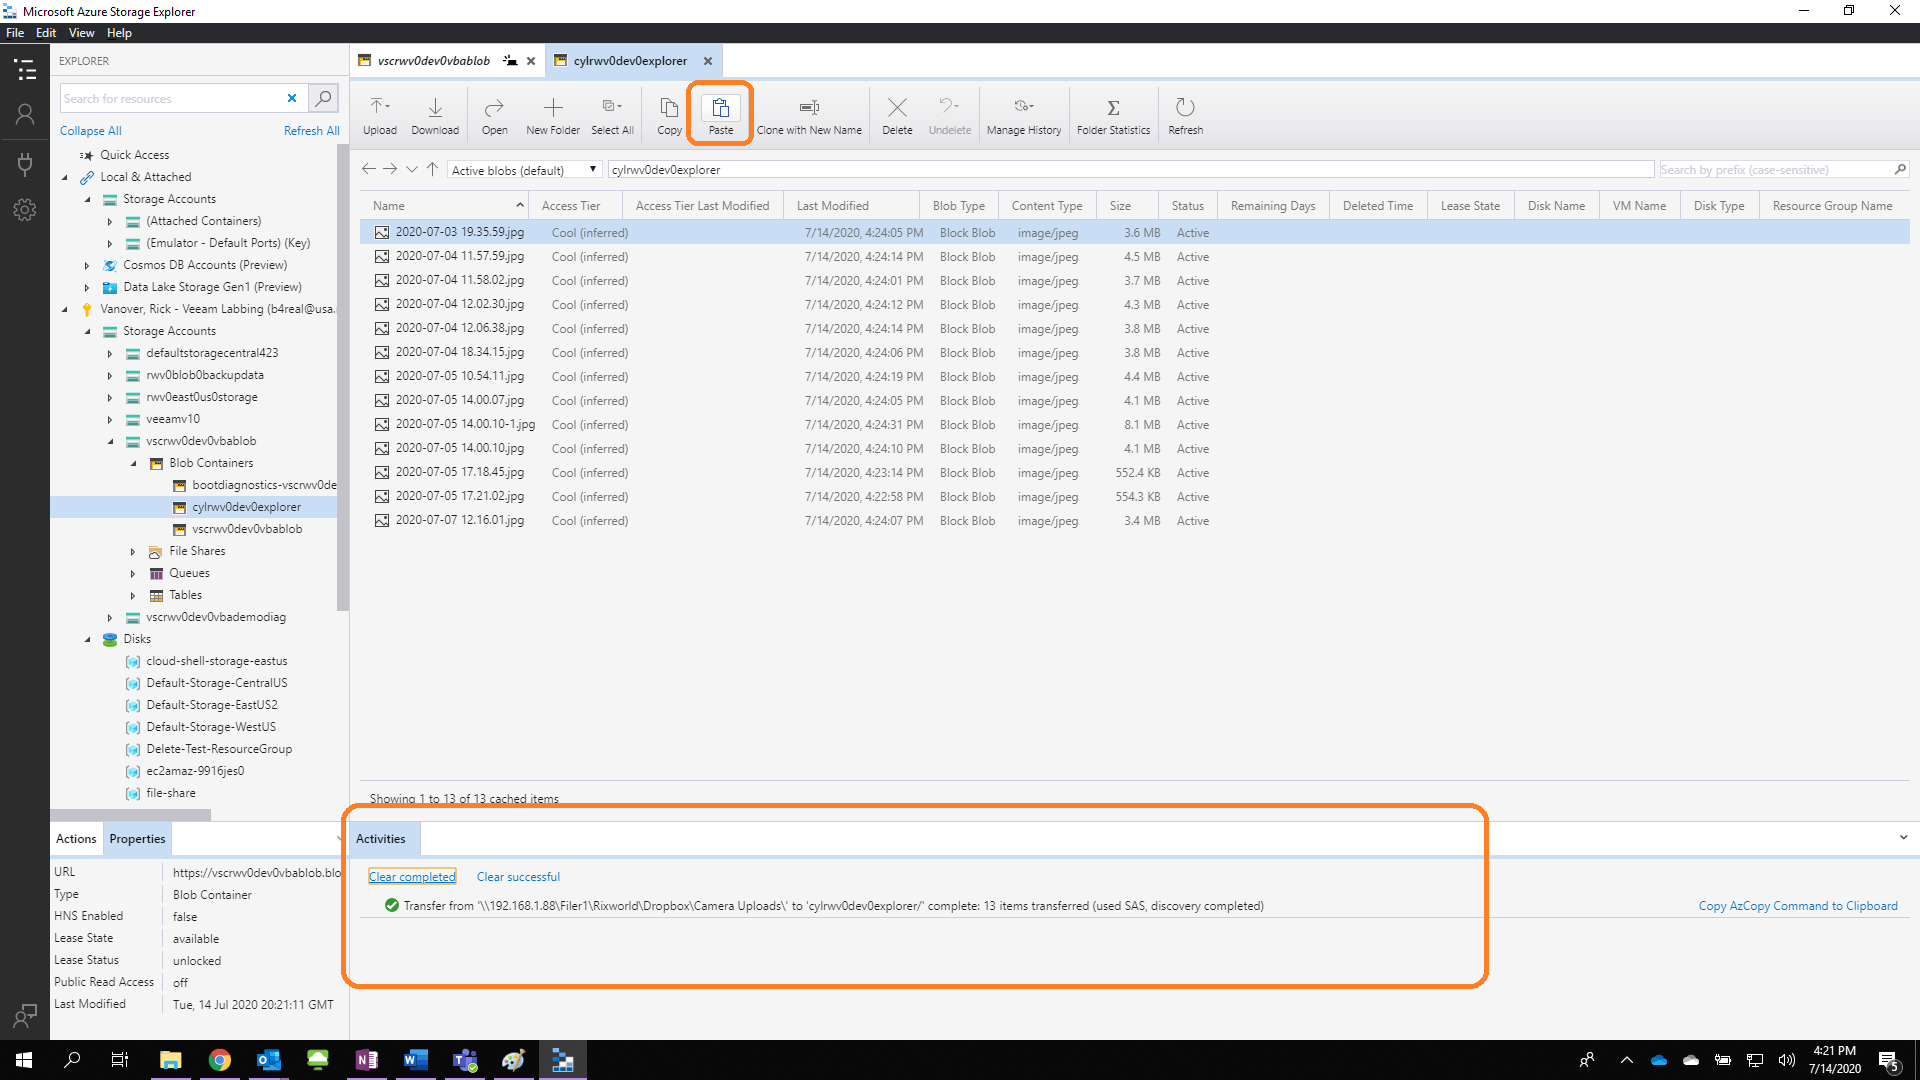1920x1080 pixels.
Task: Click the Delete toolbar icon
Action: [x=897, y=115]
